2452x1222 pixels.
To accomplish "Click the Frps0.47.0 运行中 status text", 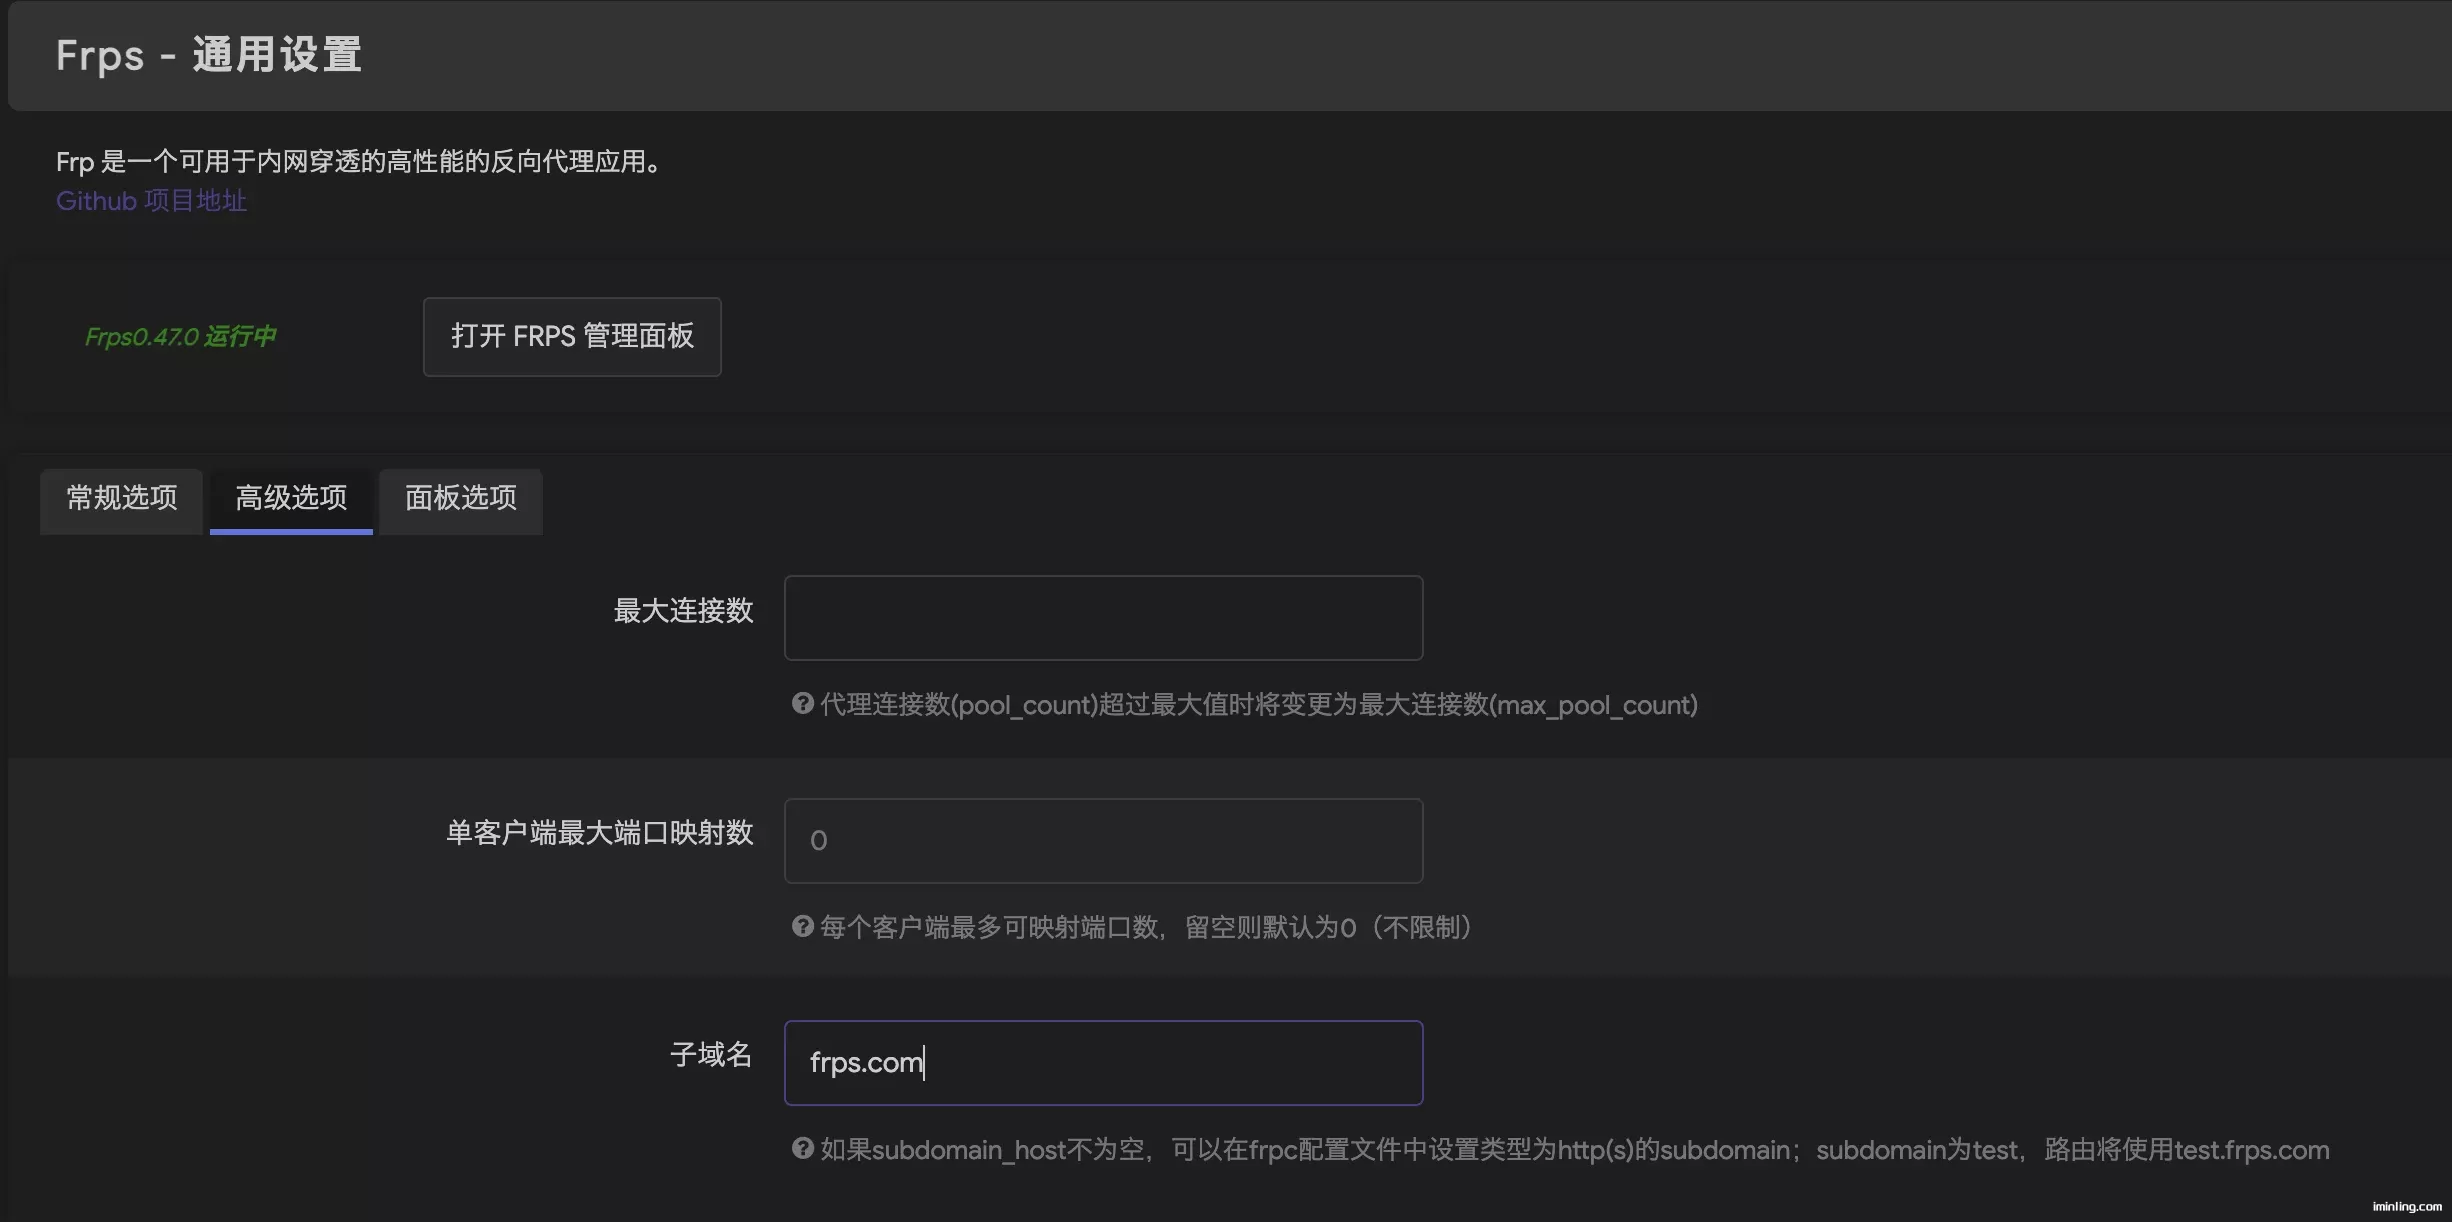I will point(181,337).
